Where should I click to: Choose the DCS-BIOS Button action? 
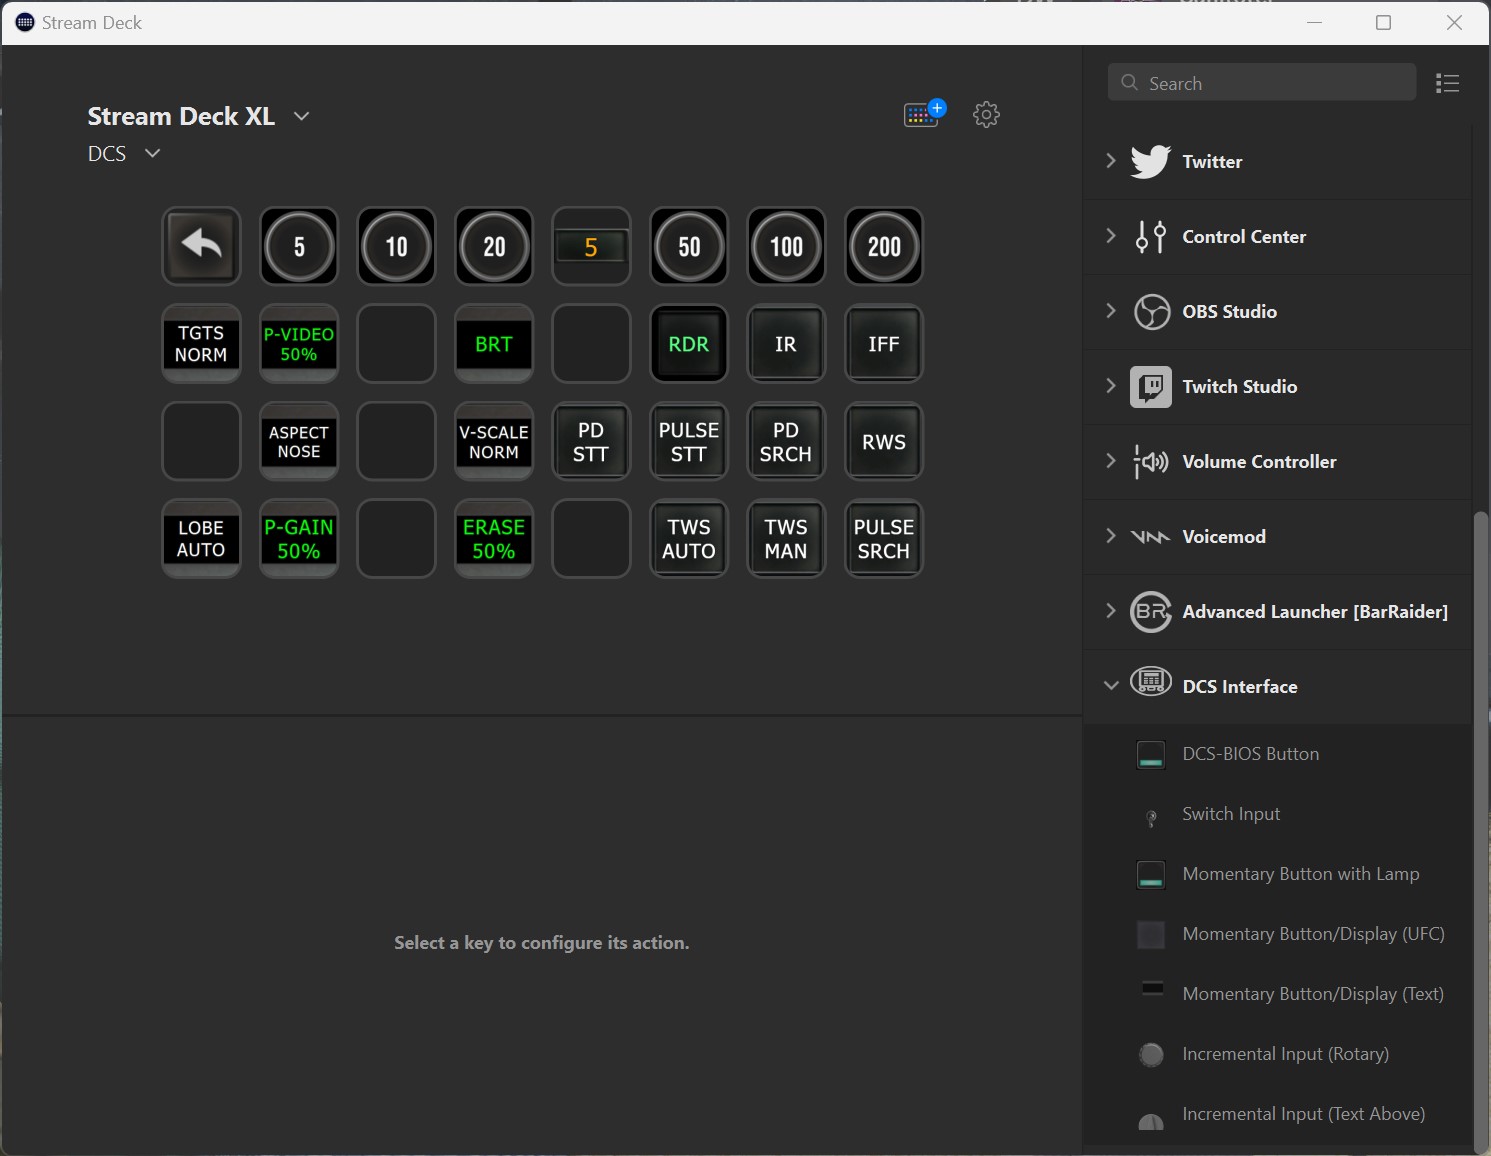(x=1278, y=754)
